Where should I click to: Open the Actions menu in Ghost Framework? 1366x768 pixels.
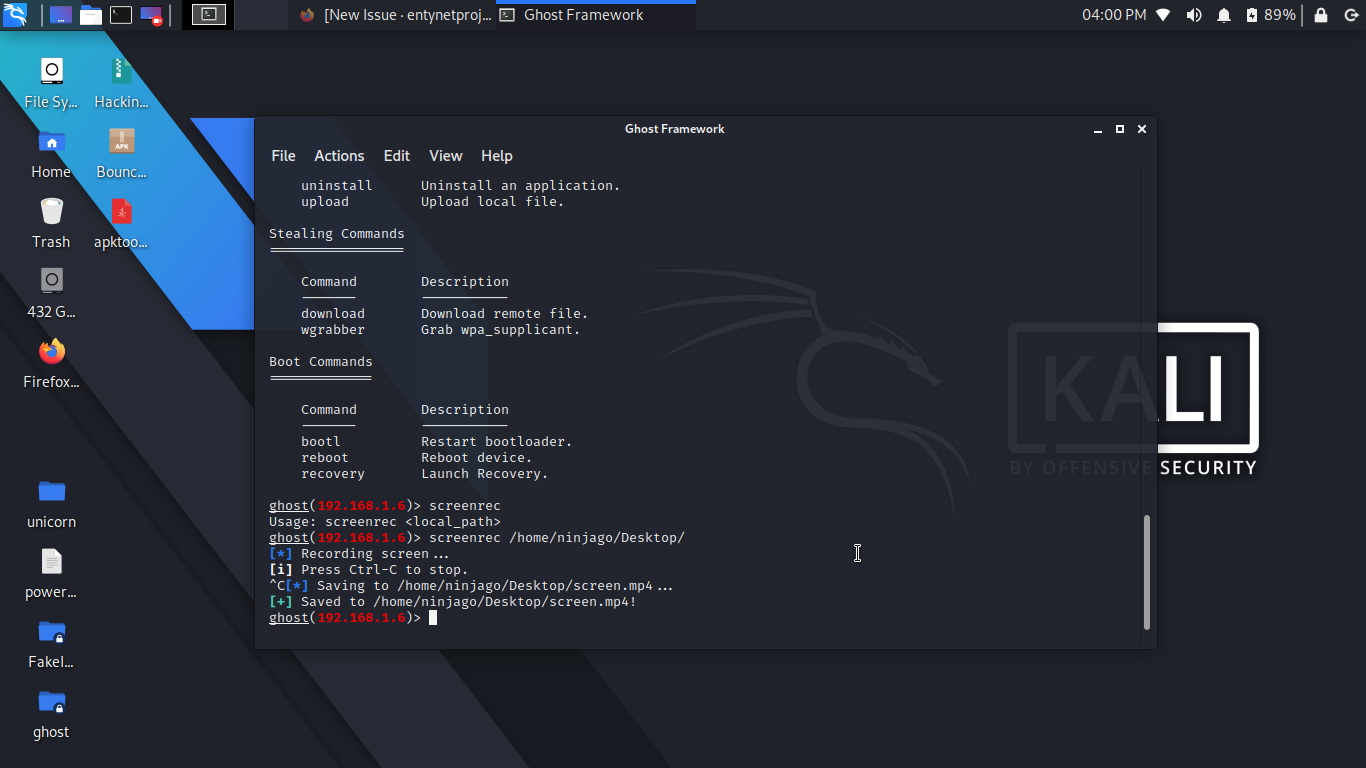(339, 156)
